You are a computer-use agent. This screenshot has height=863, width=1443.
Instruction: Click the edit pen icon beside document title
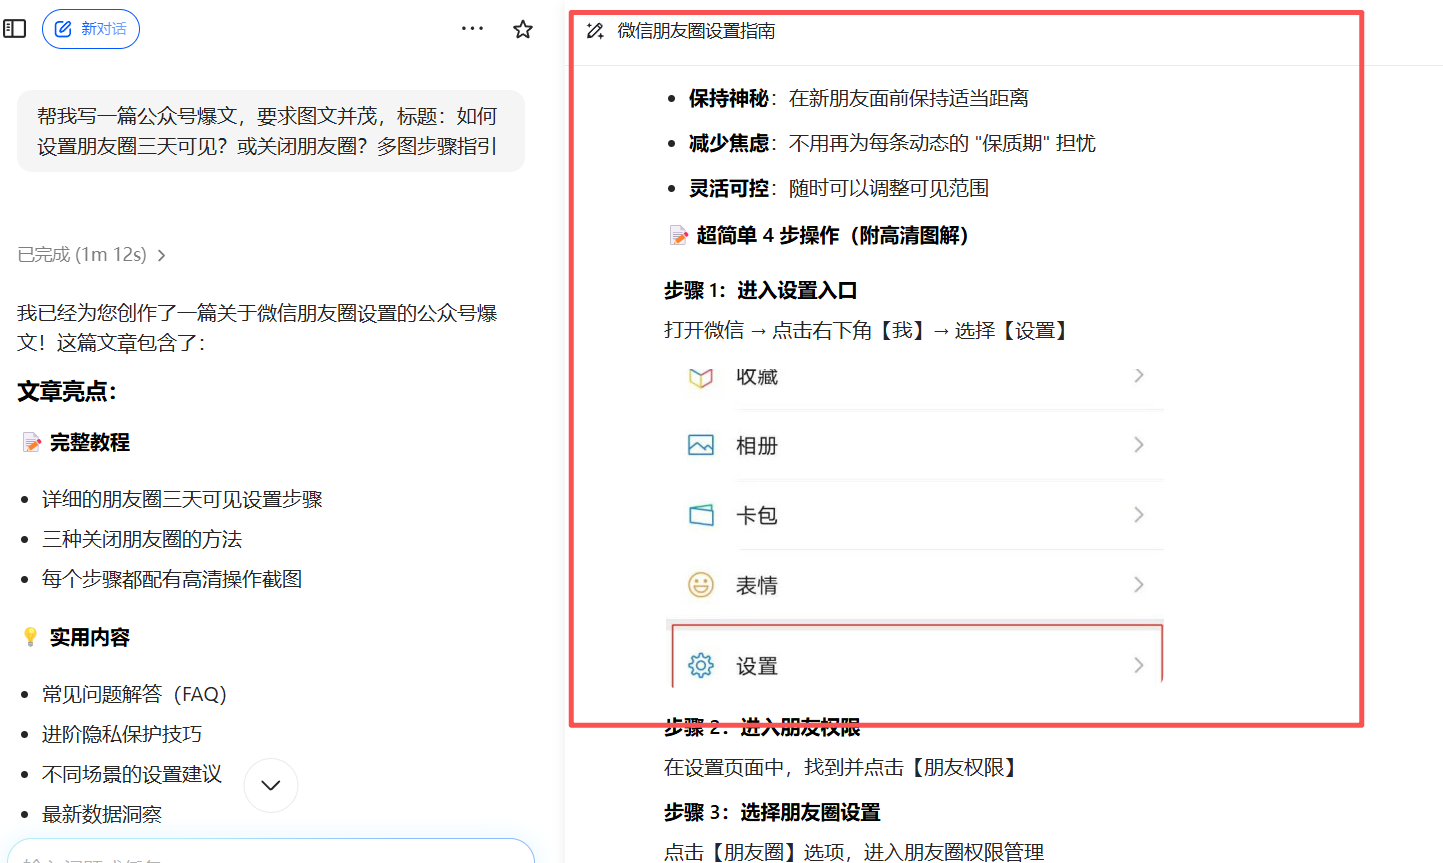pos(597,31)
